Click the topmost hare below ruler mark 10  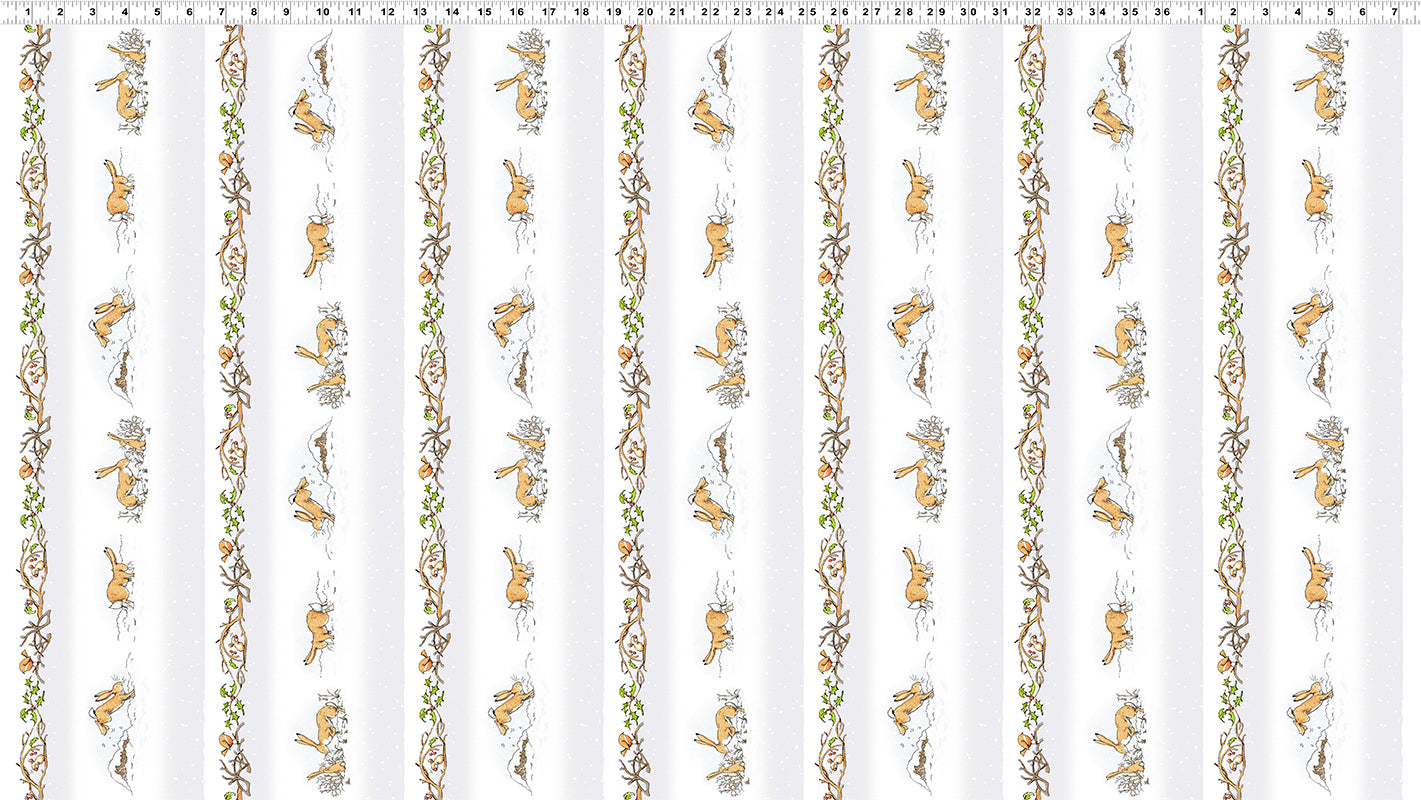[x=312, y=115]
